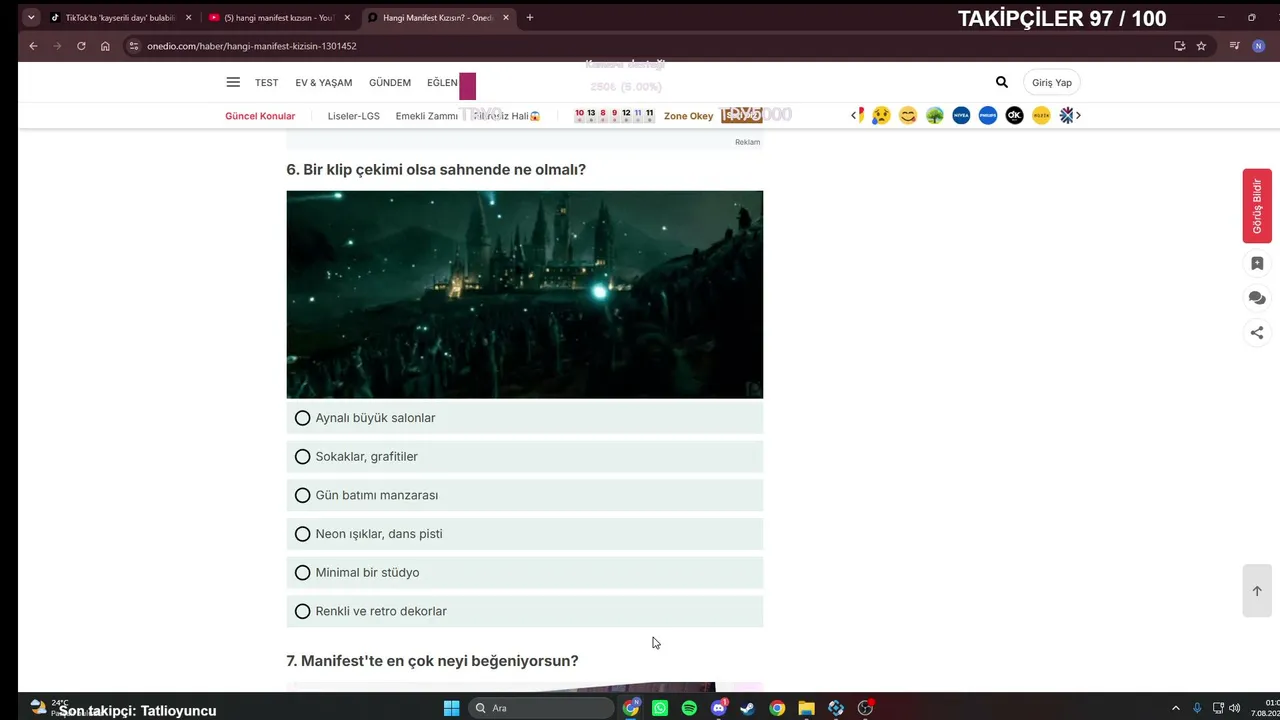Select the yummy smiling emoji icon
1280x720 pixels.
(908, 115)
